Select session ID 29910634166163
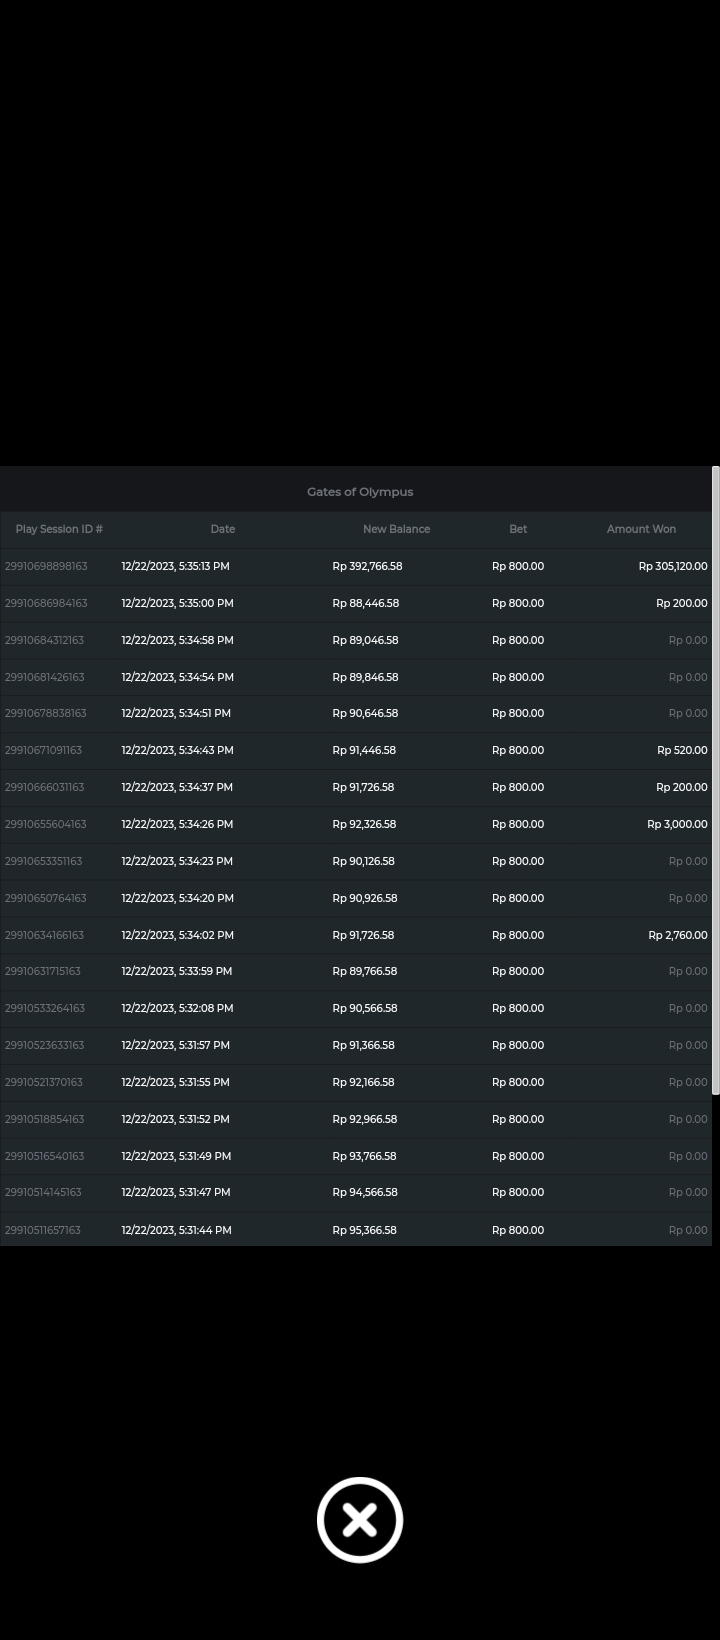This screenshot has height=1640, width=720. point(45,935)
